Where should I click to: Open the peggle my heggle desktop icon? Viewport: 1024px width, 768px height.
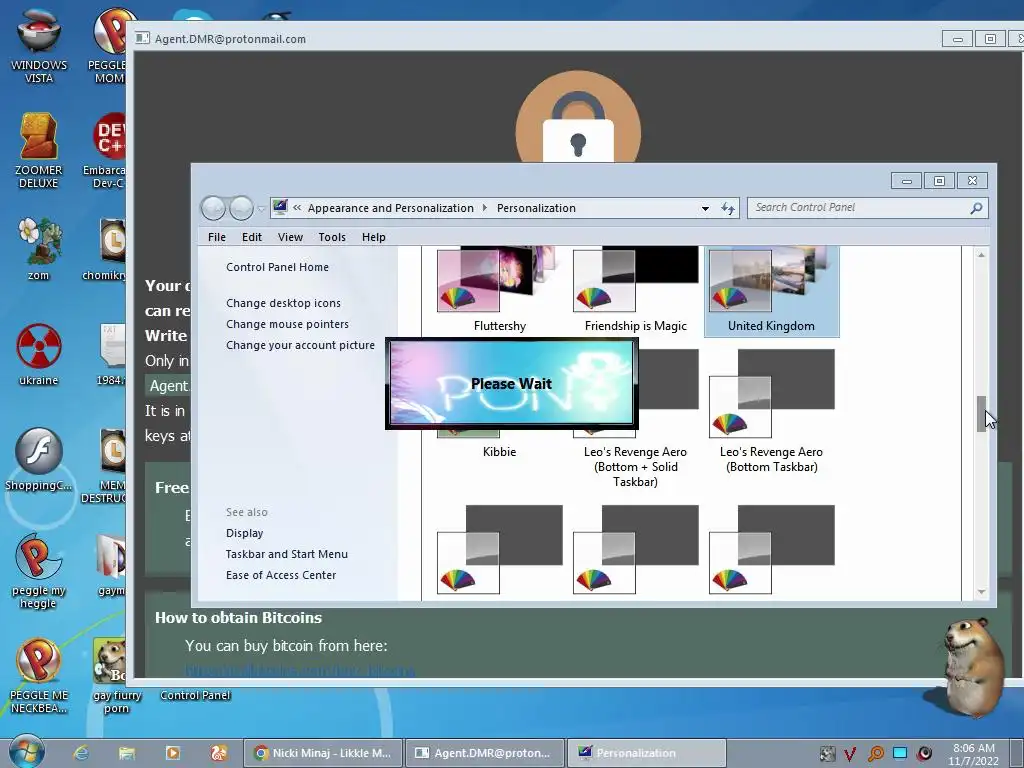coord(39,569)
